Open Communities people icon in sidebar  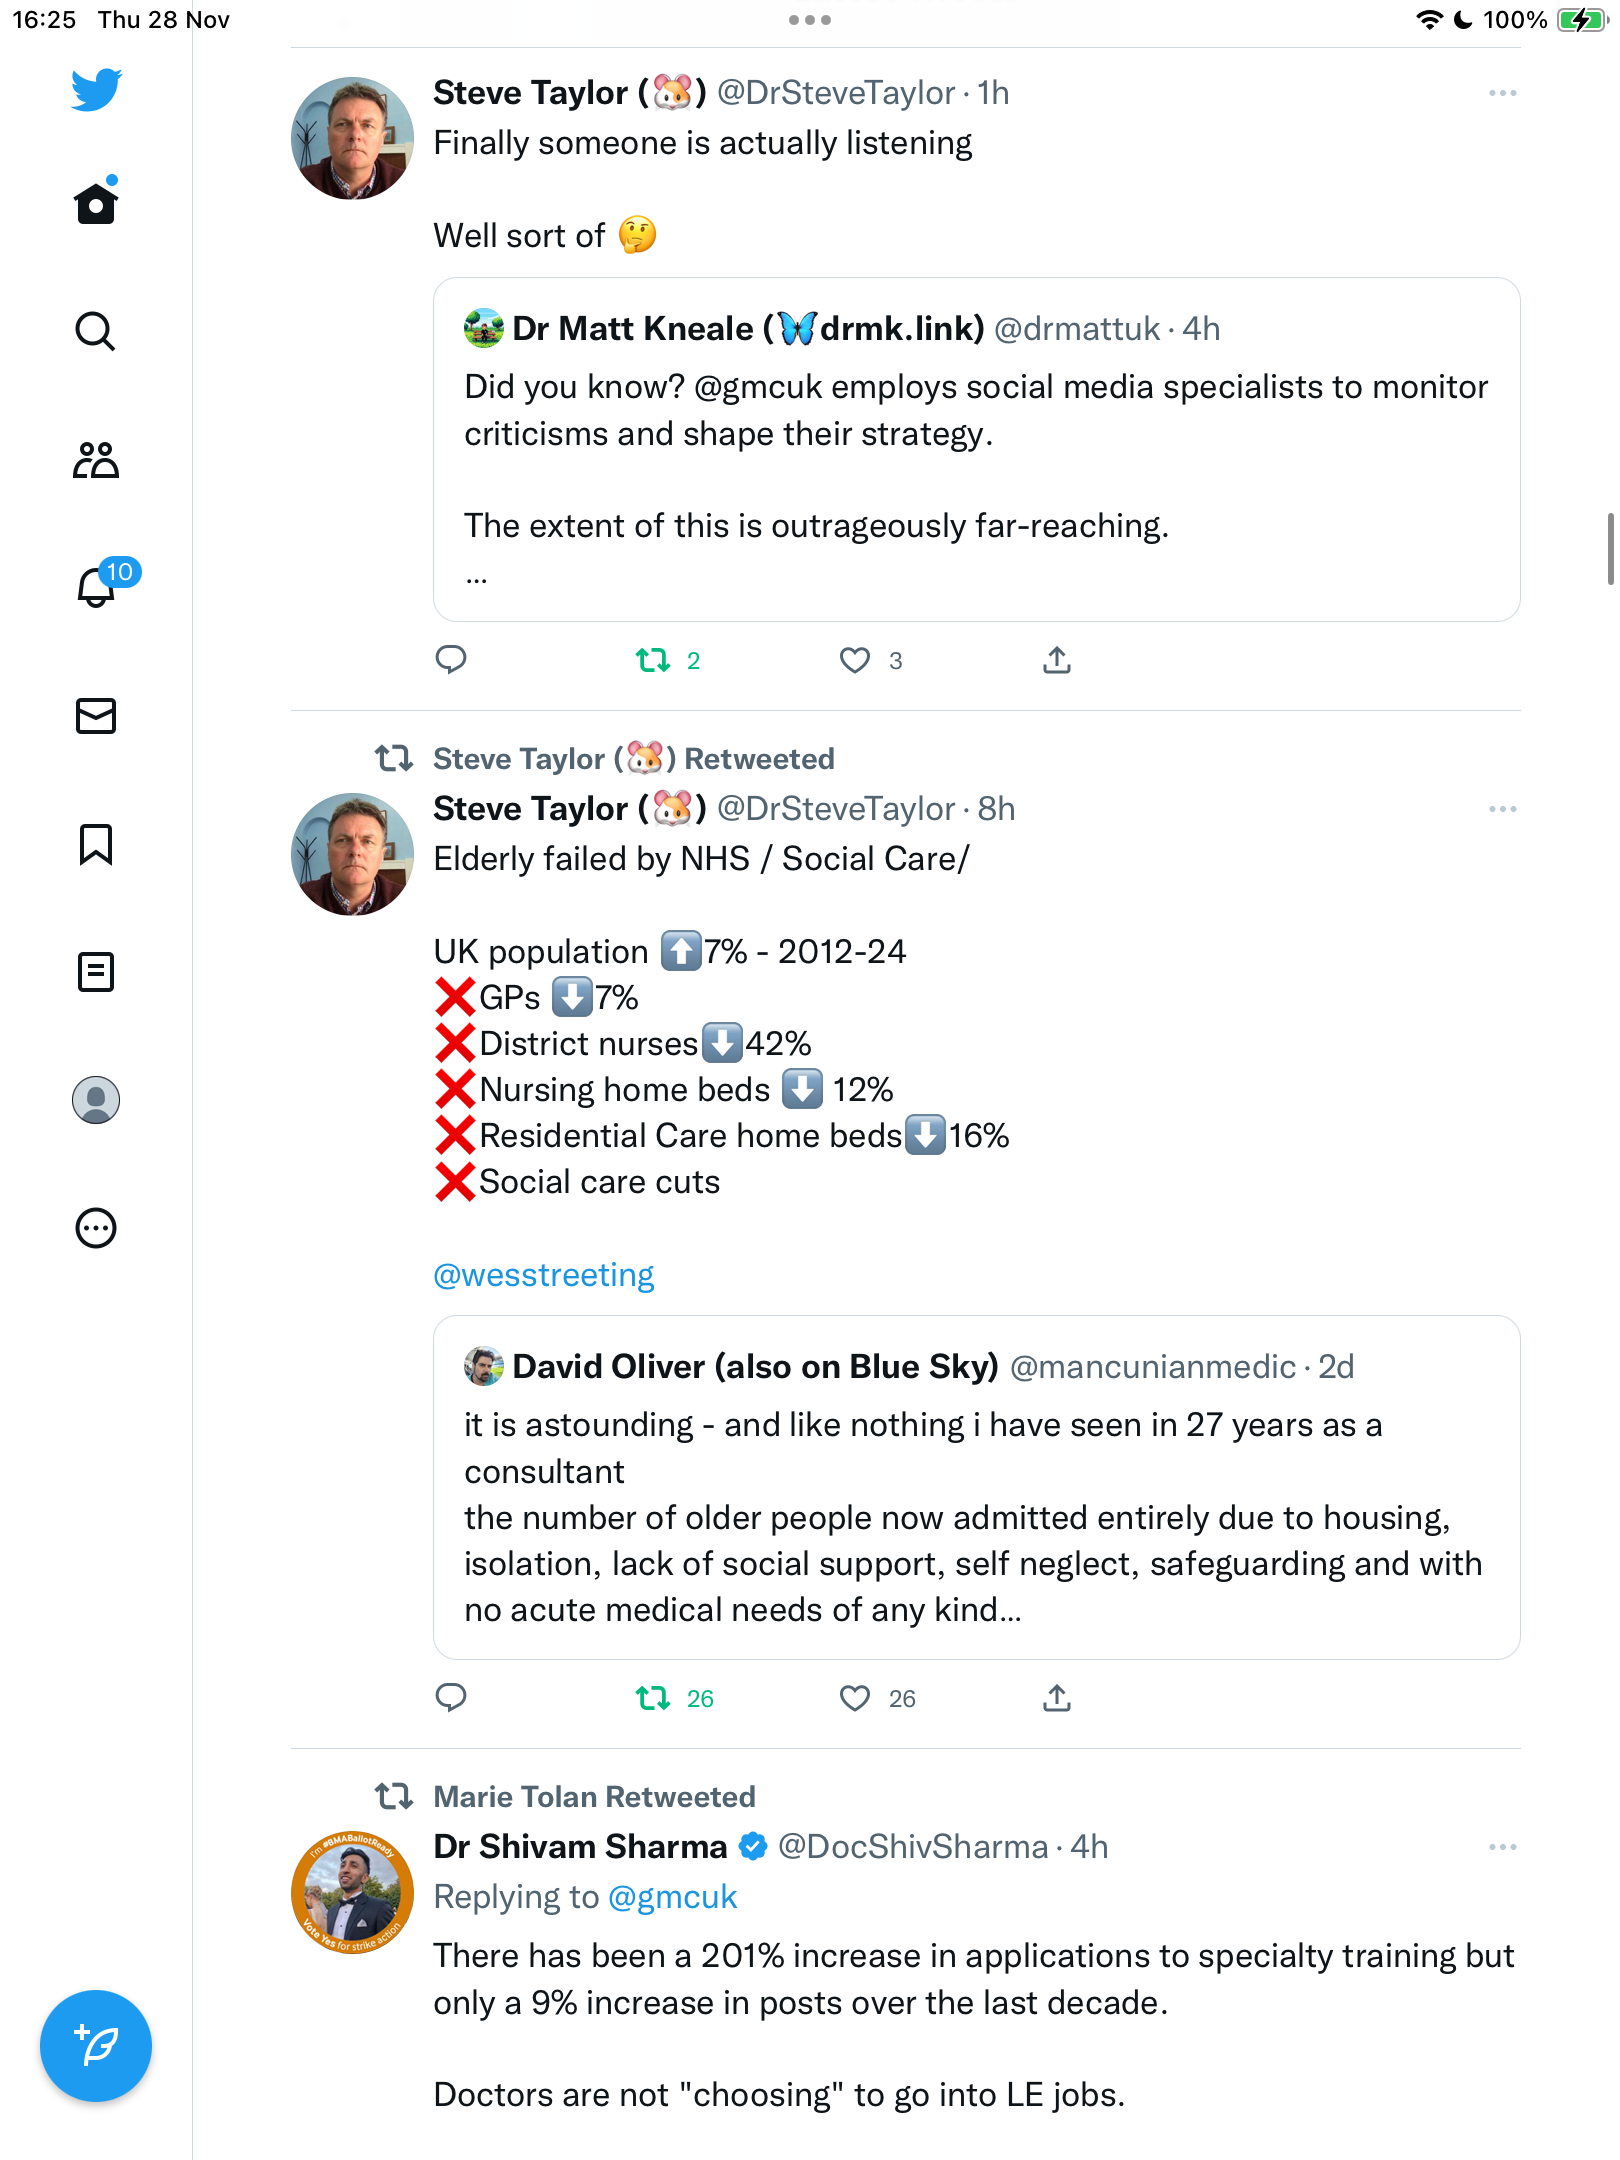pyautogui.click(x=96, y=460)
